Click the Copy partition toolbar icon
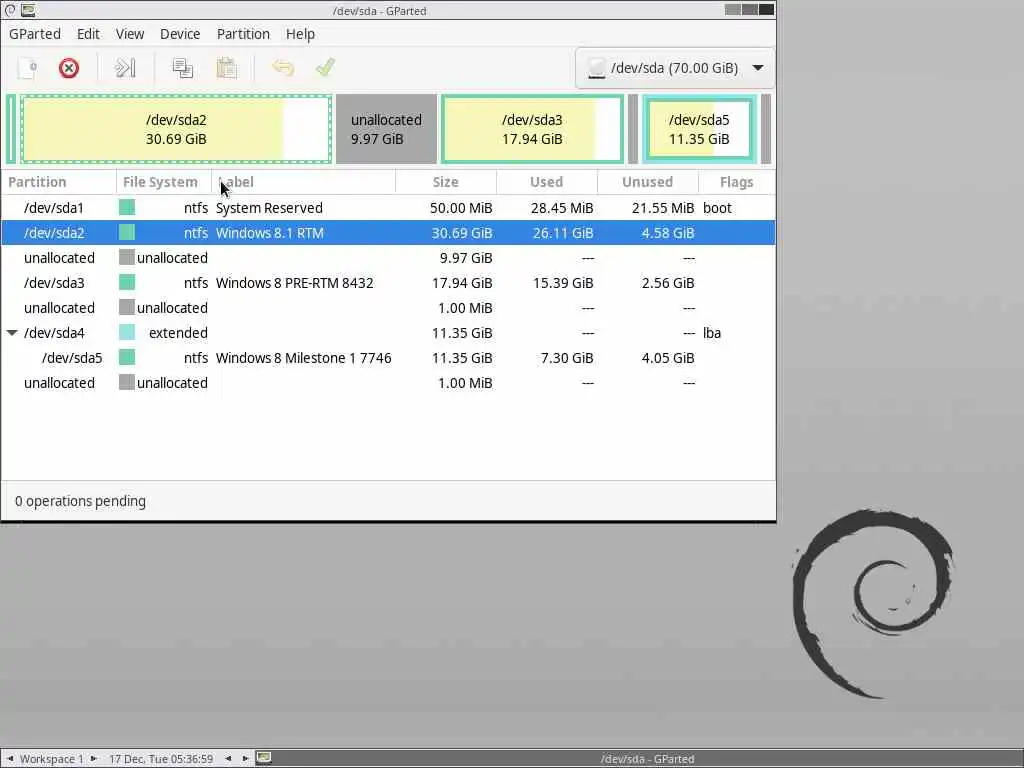The height and width of the screenshot is (768, 1024). pos(182,68)
